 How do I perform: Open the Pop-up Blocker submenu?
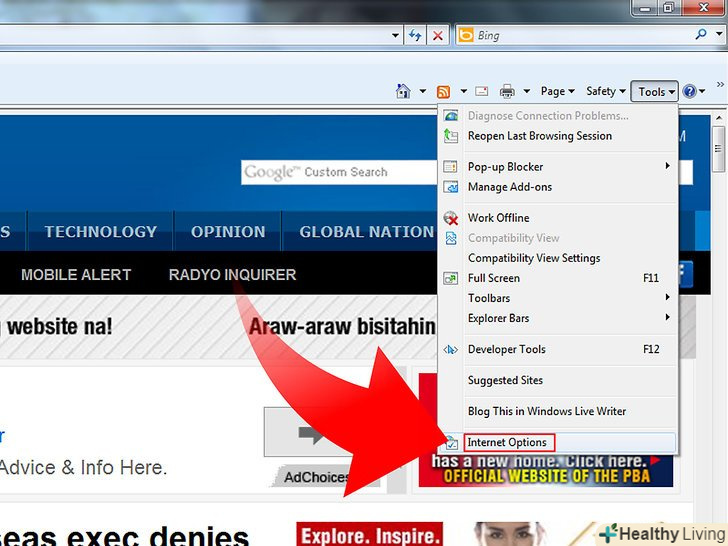pyautogui.click(x=557, y=167)
